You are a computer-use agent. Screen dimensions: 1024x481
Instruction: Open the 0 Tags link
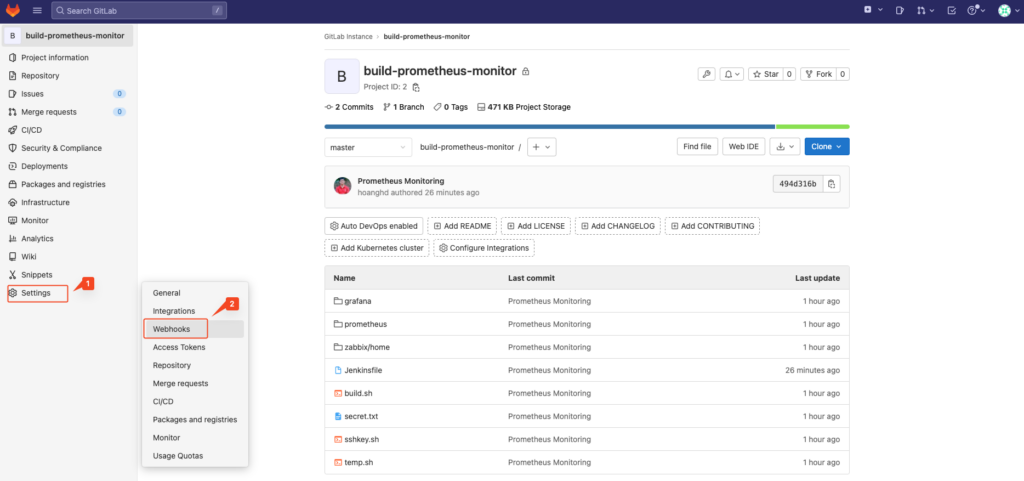(451, 107)
